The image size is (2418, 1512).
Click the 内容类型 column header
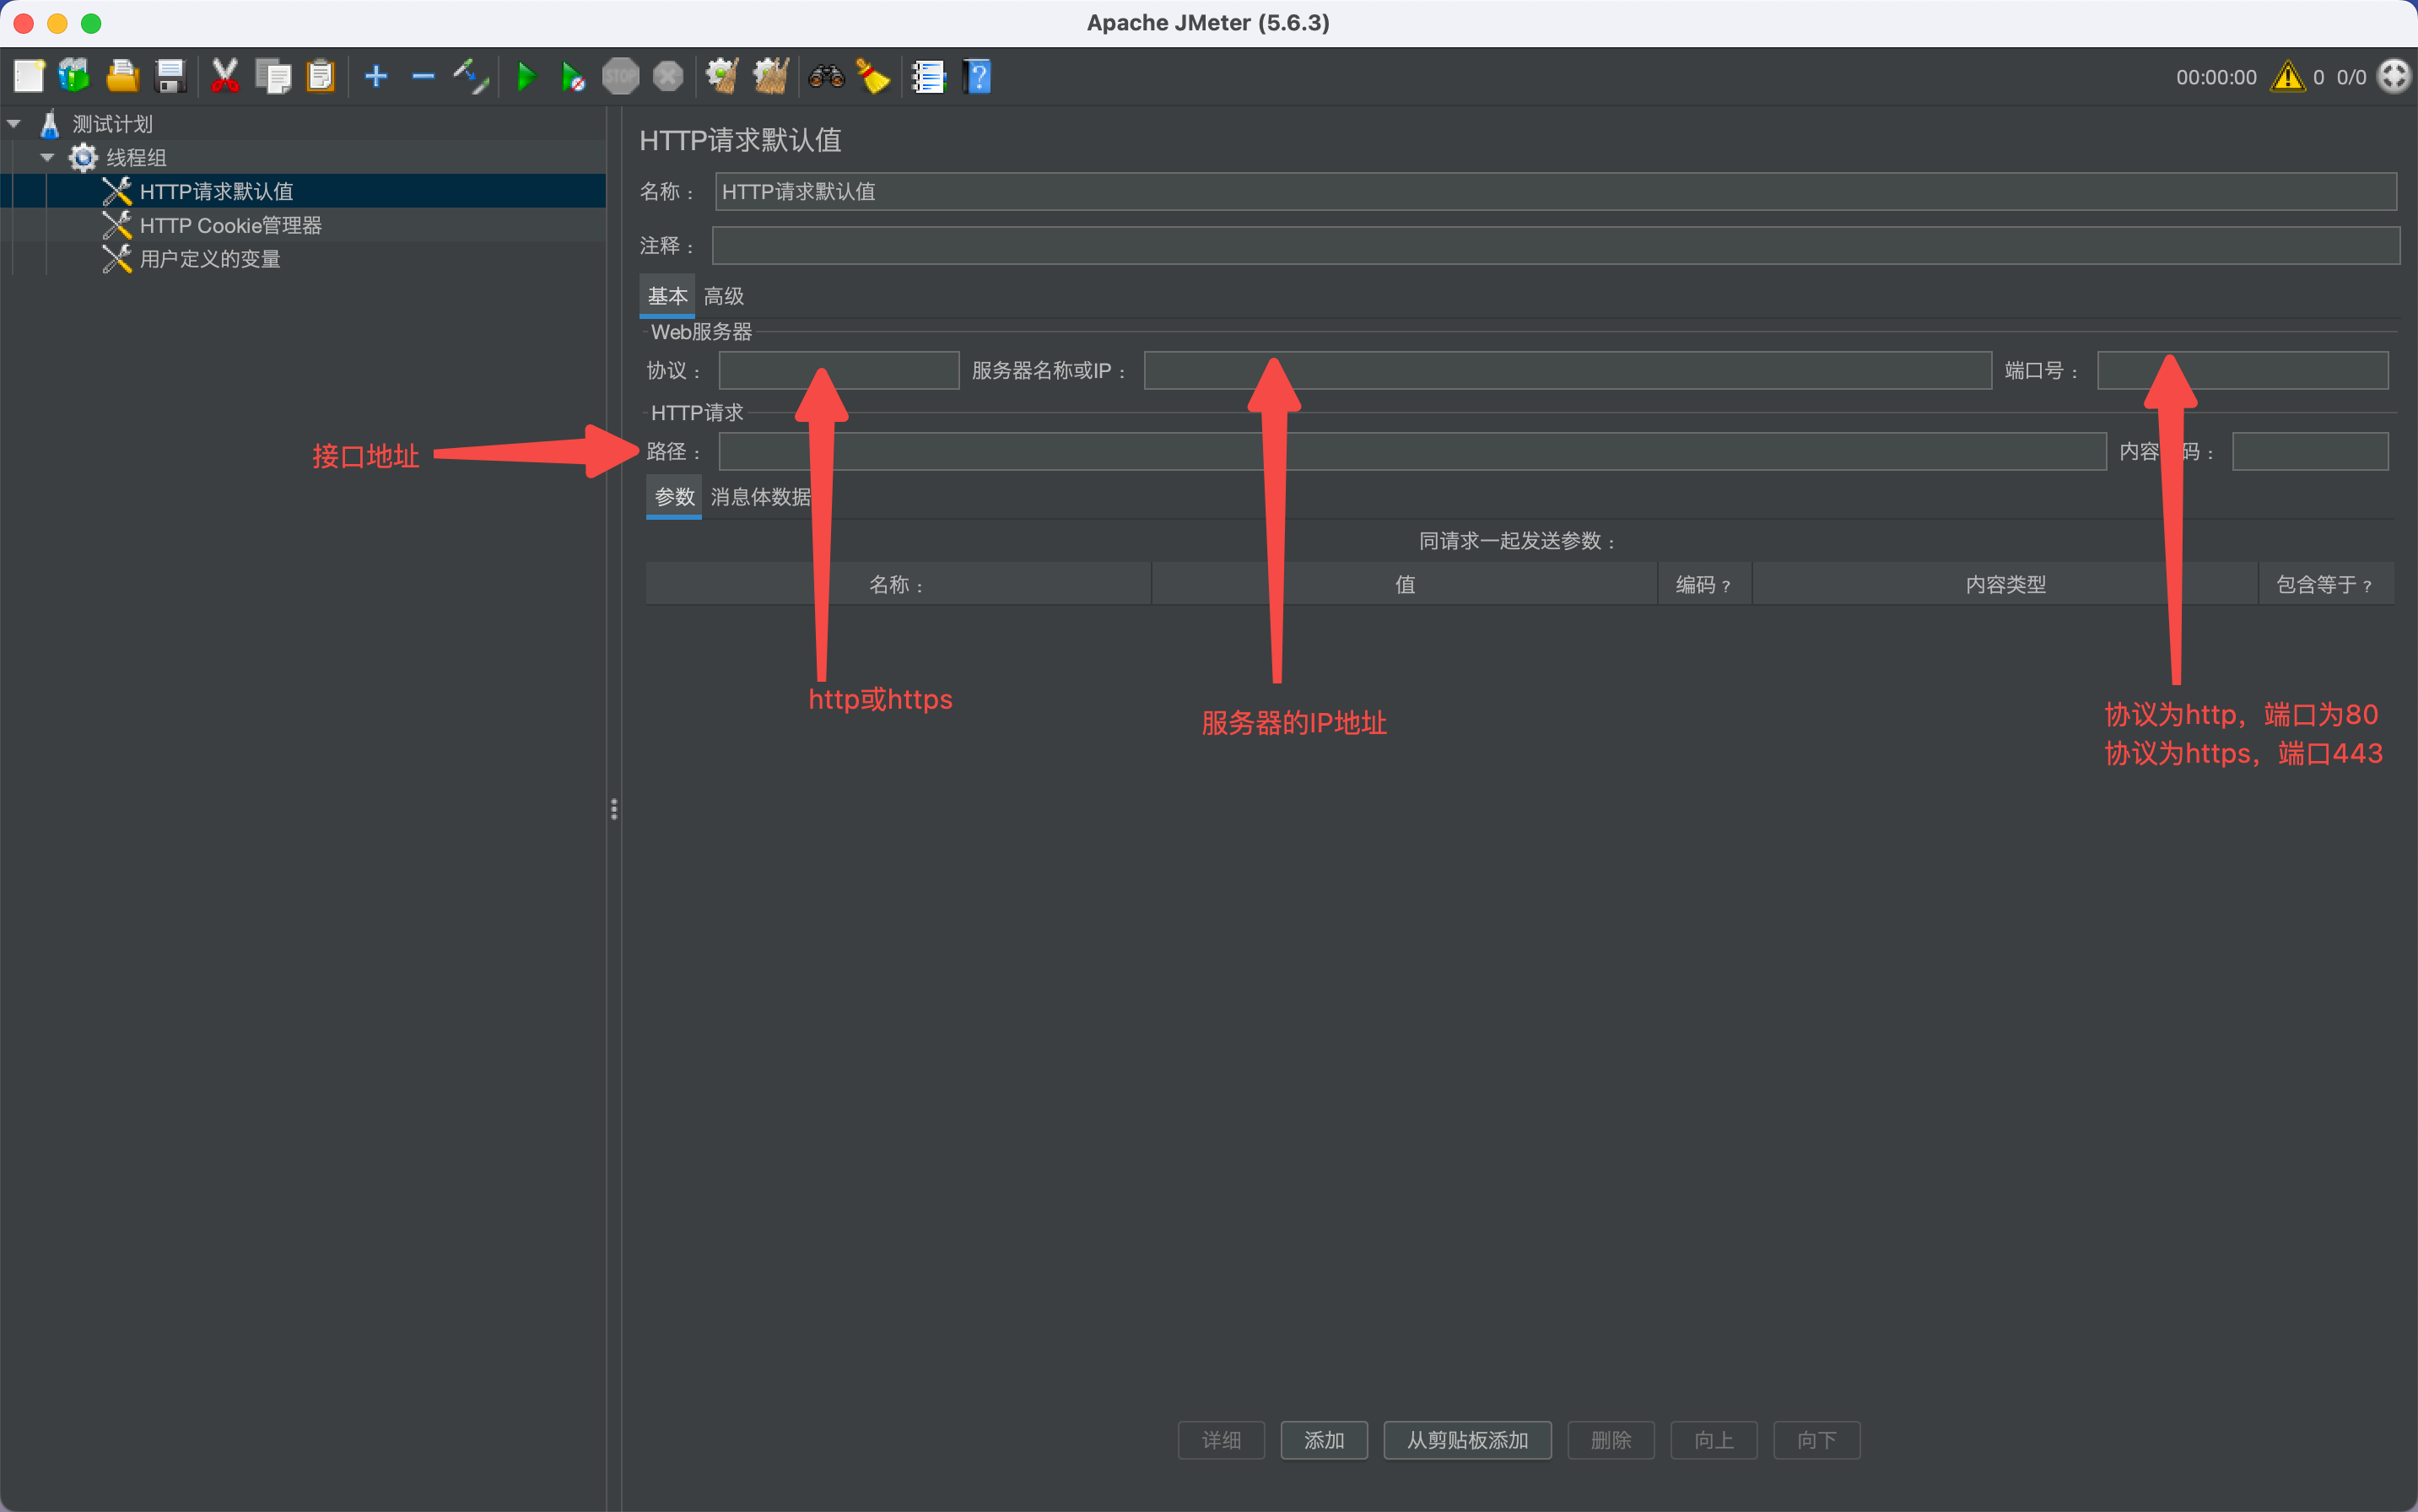(x=2005, y=584)
